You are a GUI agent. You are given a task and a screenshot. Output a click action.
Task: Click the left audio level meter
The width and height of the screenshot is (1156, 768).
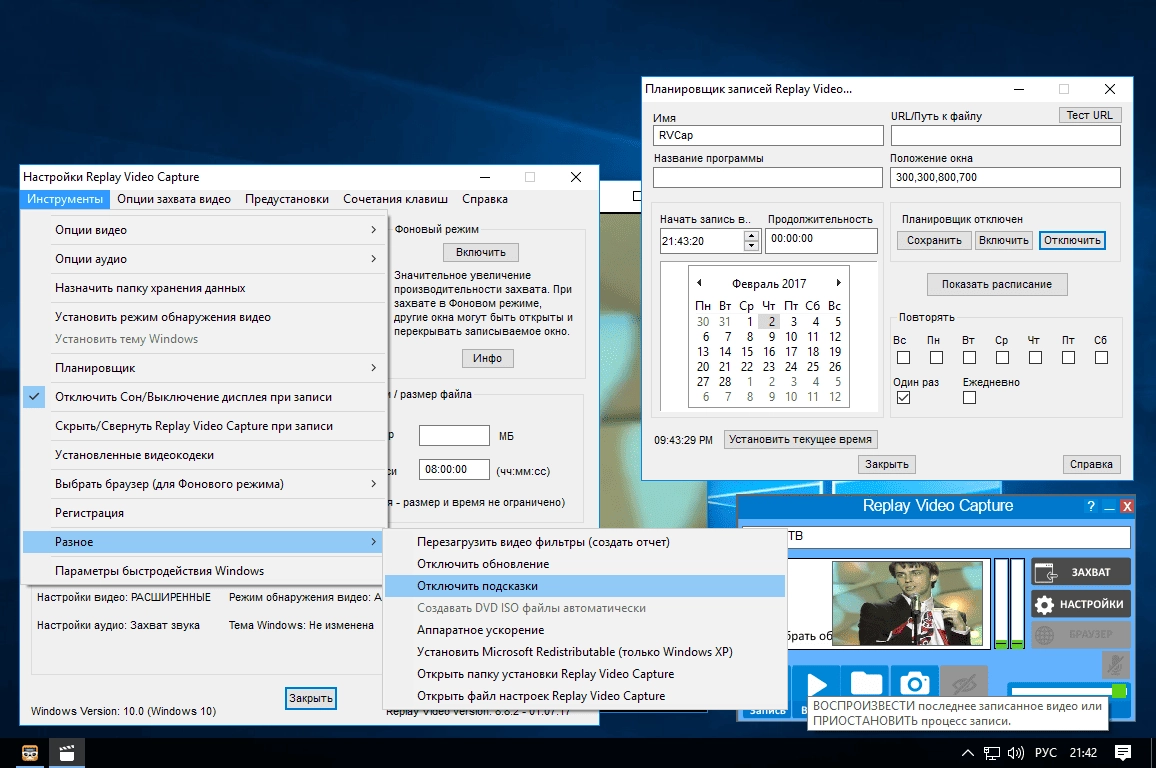pos(1001,603)
